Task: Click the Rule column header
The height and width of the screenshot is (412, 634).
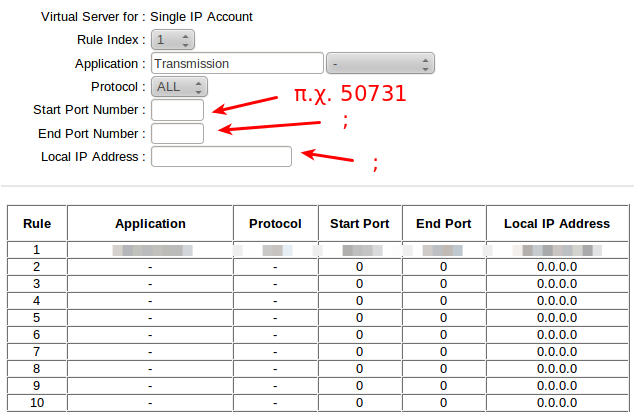Action: (x=37, y=224)
